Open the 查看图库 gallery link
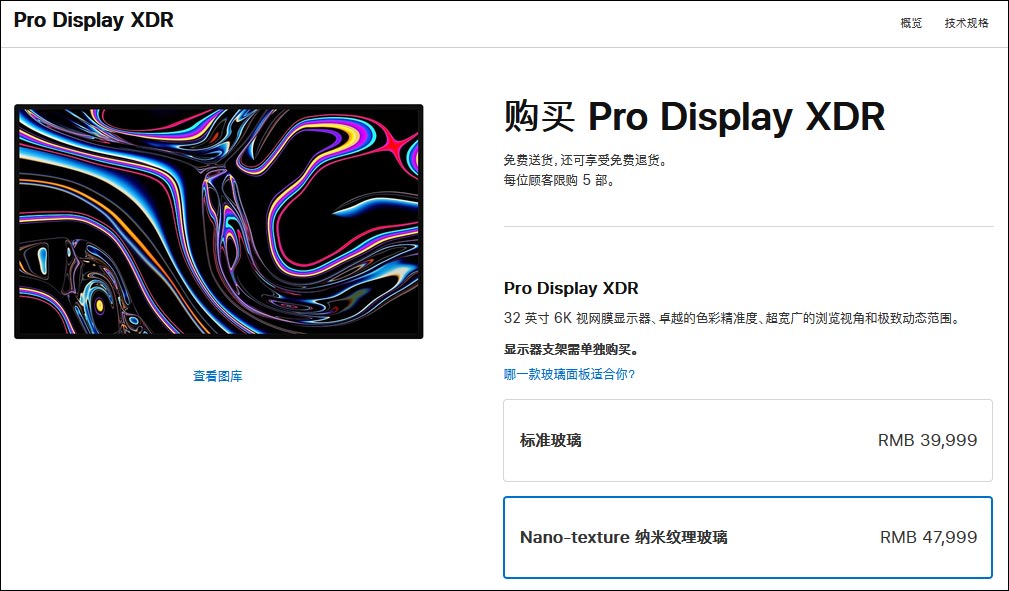 coord(218,377)
